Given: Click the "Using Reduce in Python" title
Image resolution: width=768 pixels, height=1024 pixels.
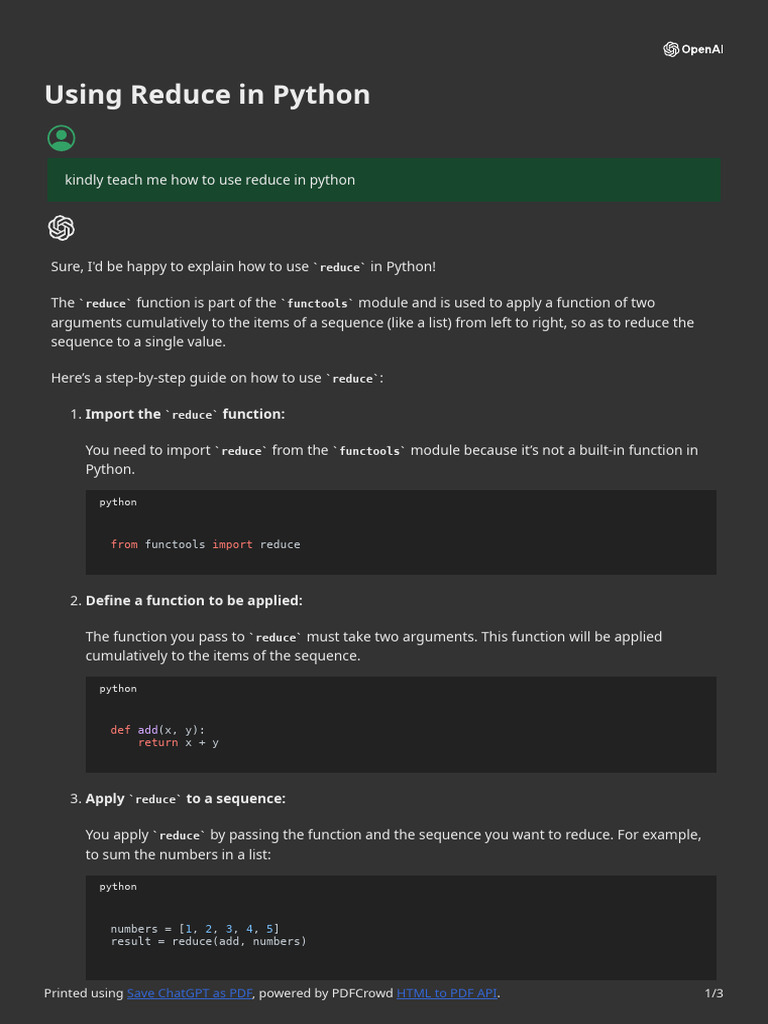Looking at the screenshot, I should click(207, 94).
